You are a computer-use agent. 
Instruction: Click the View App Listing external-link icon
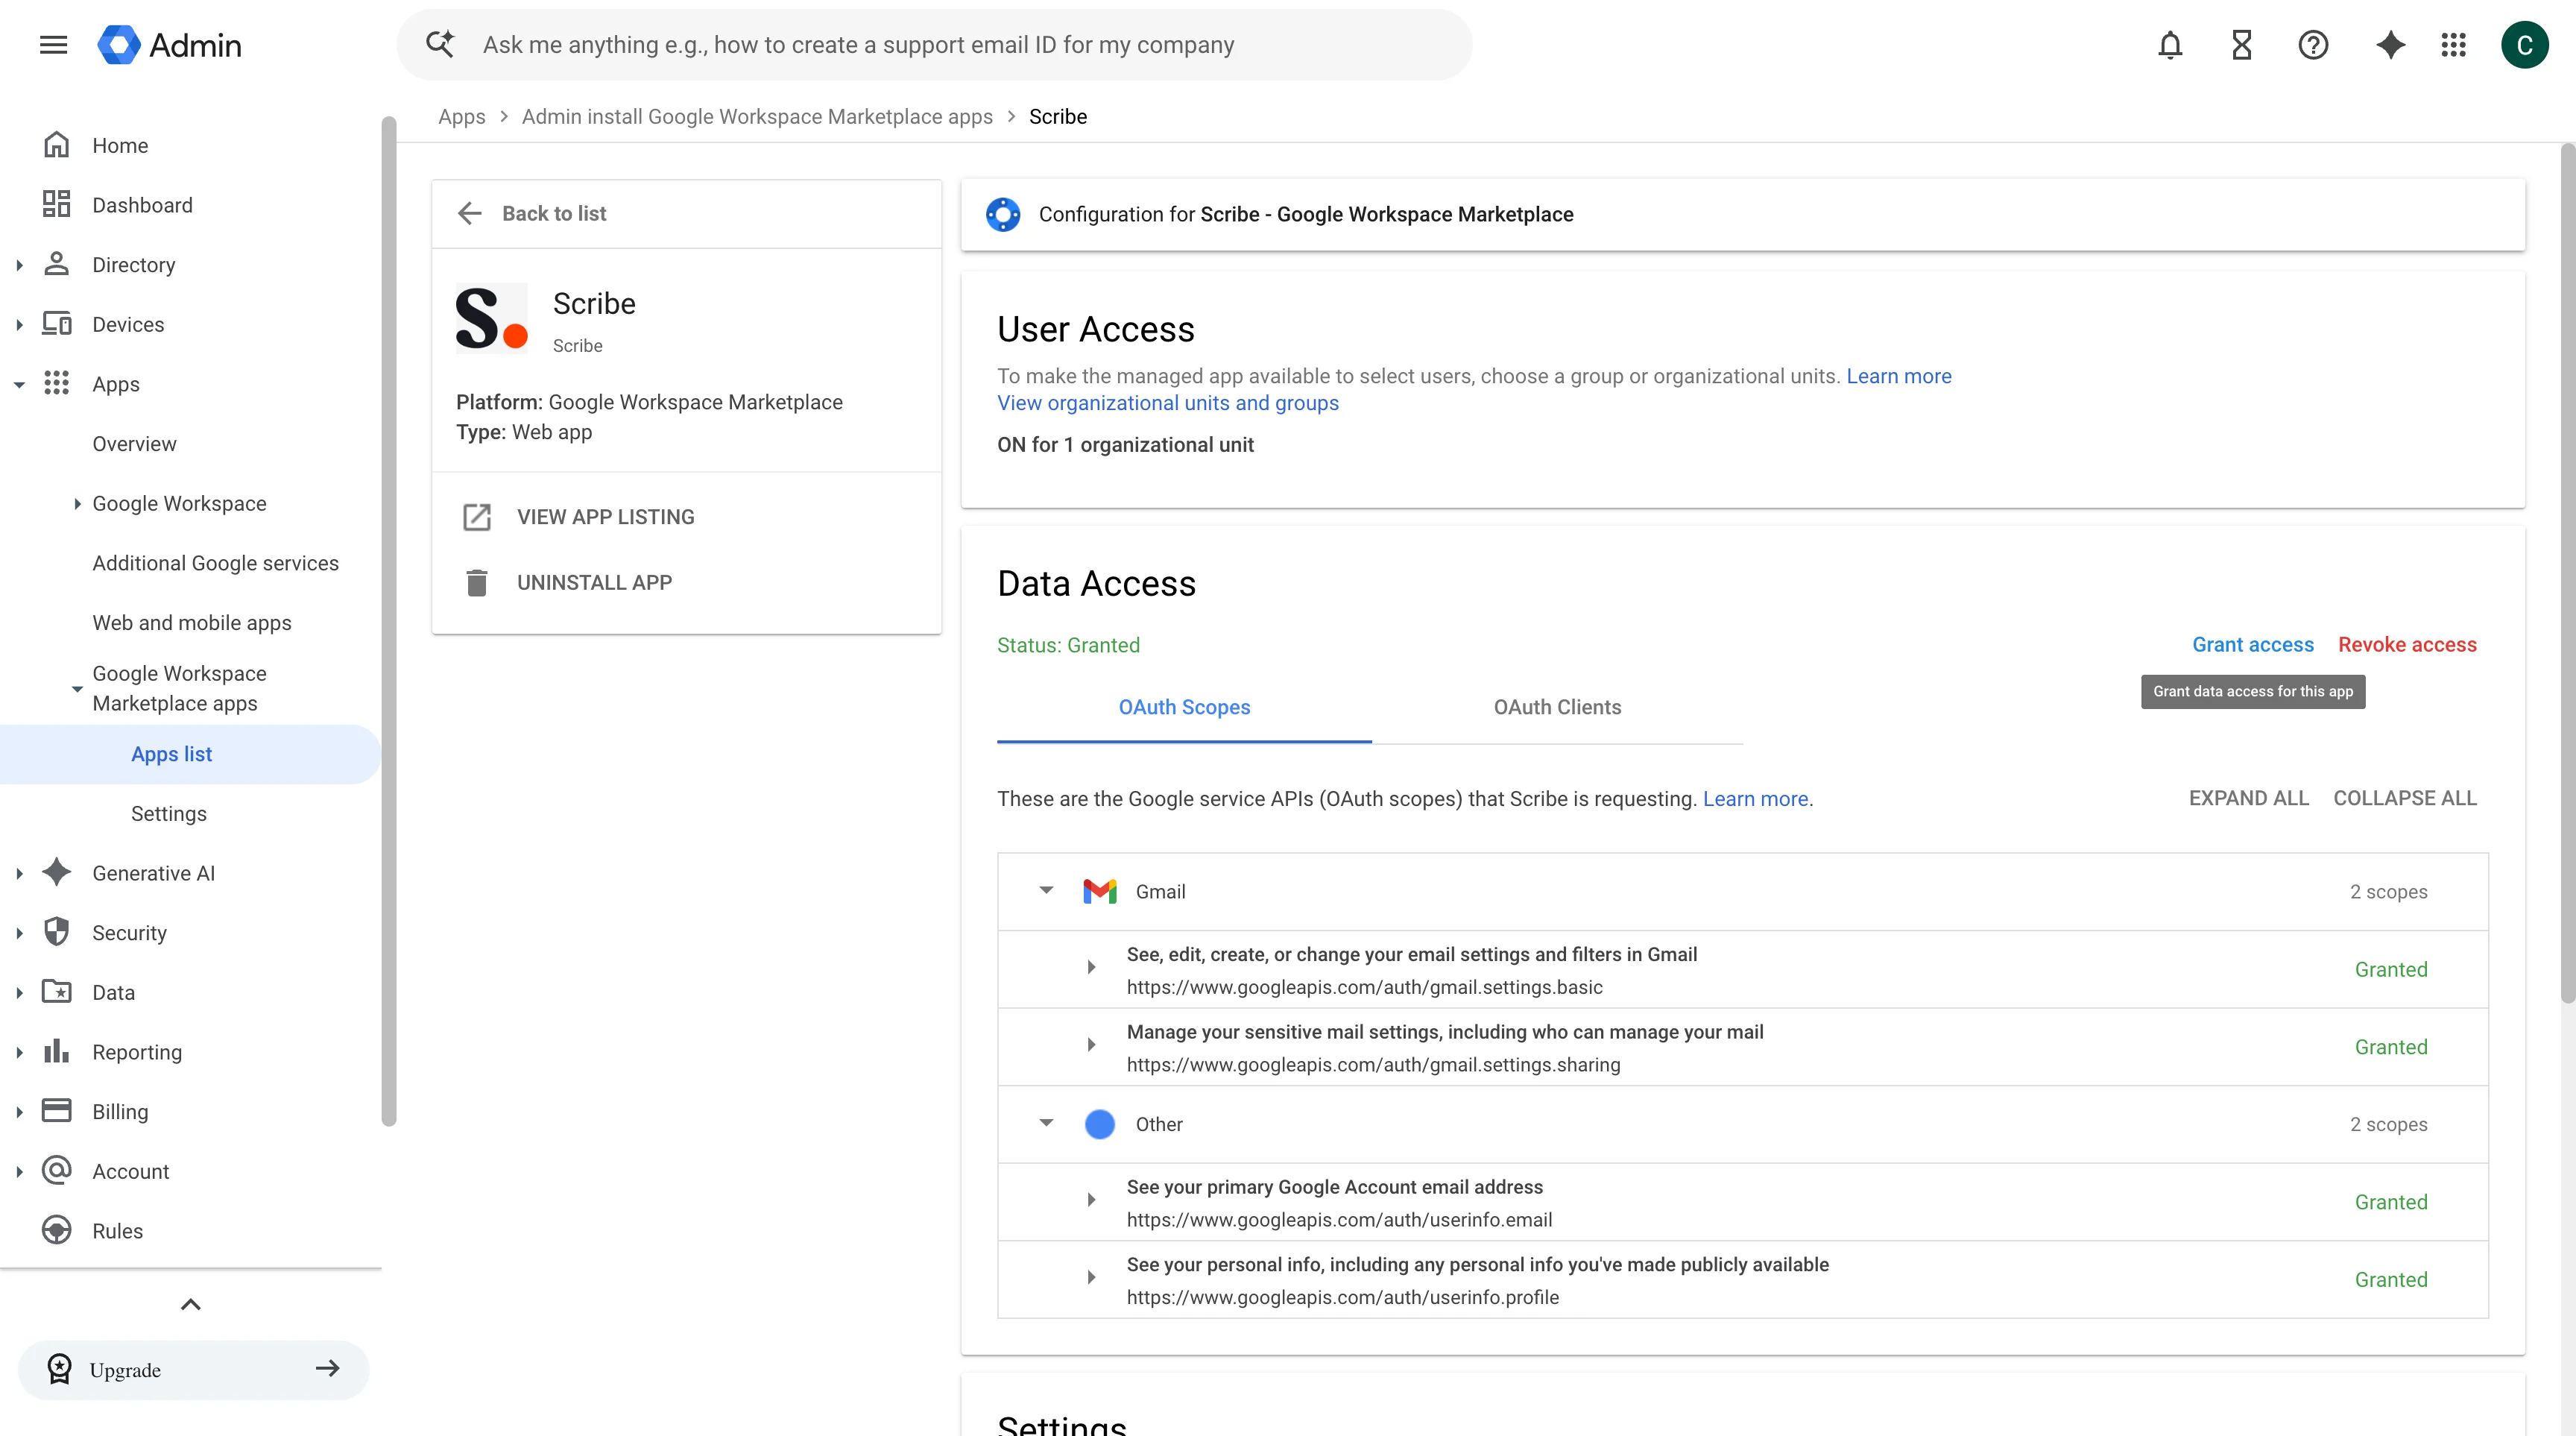tap(477, 517)
